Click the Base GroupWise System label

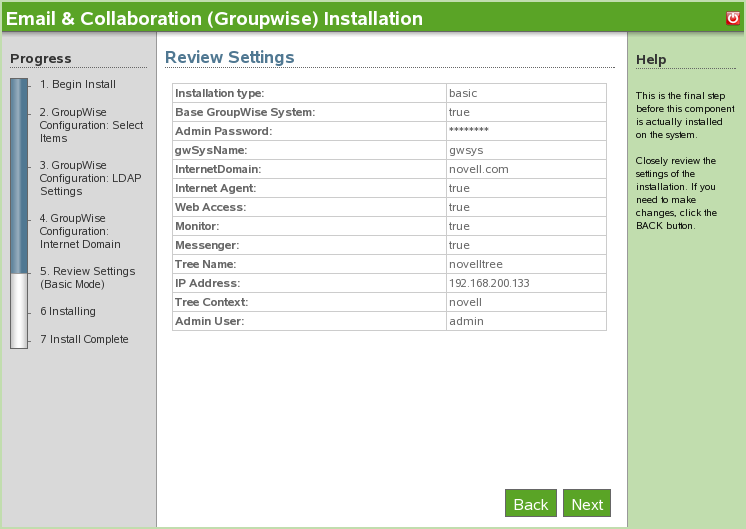pos(245,112)
